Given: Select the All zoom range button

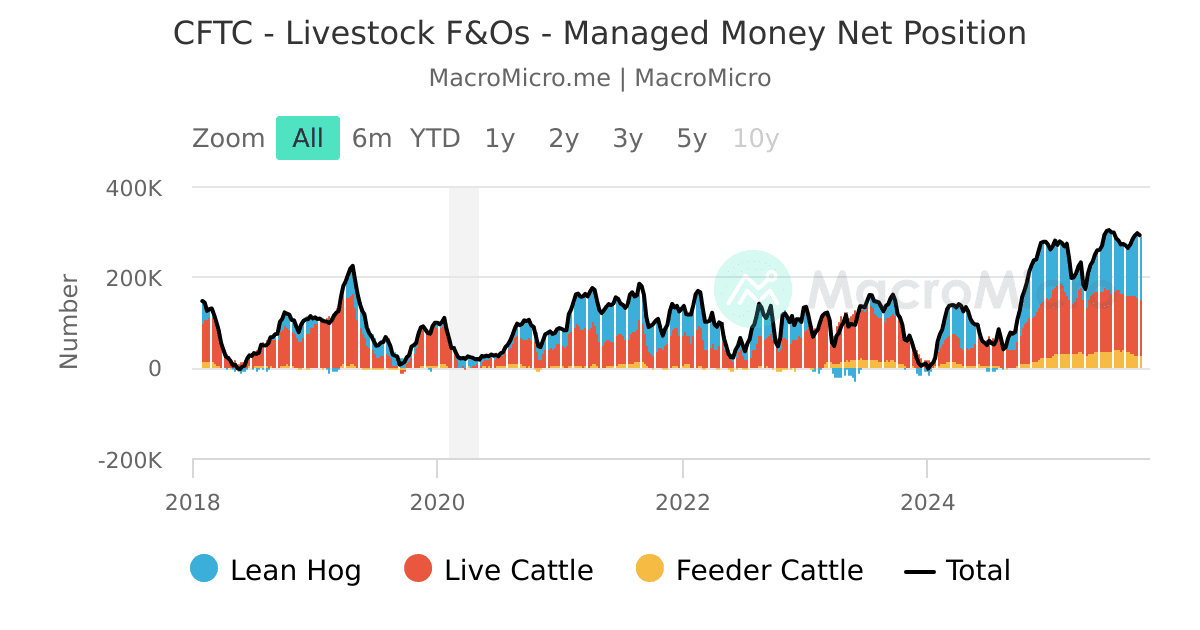Looking at the screenshot, I should point(308,138).
